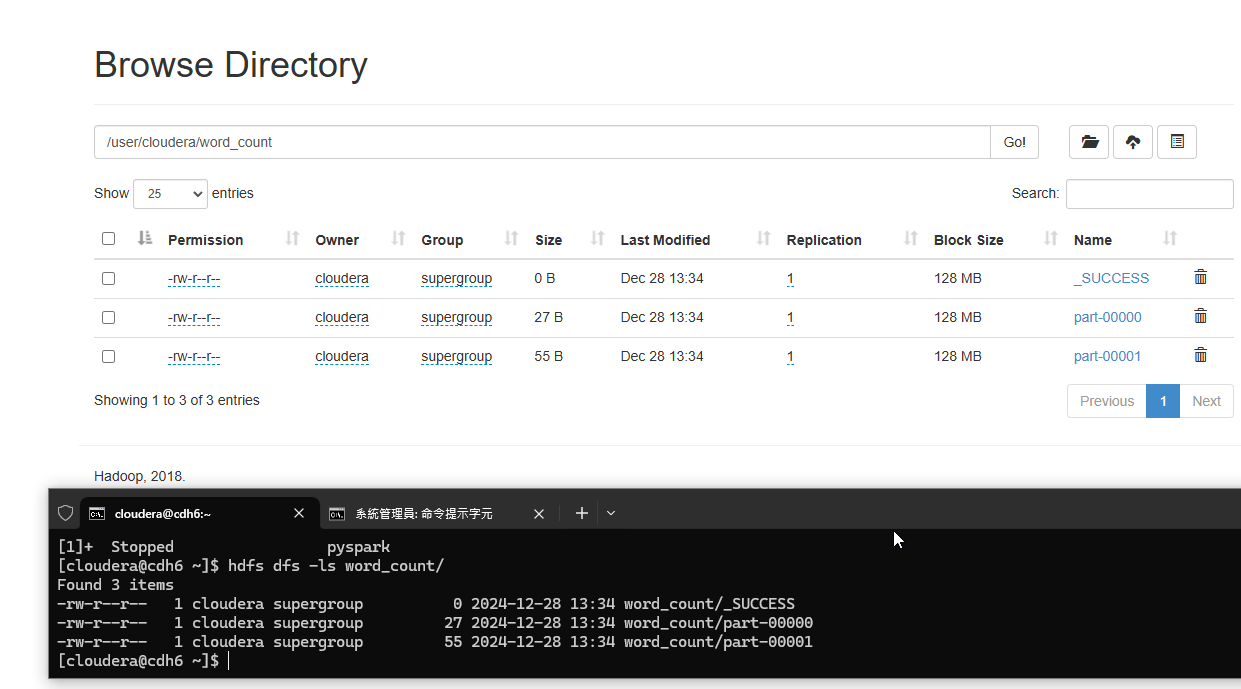
Task: Sort by Last Modified column arrows
Action: tap(764, 238)
